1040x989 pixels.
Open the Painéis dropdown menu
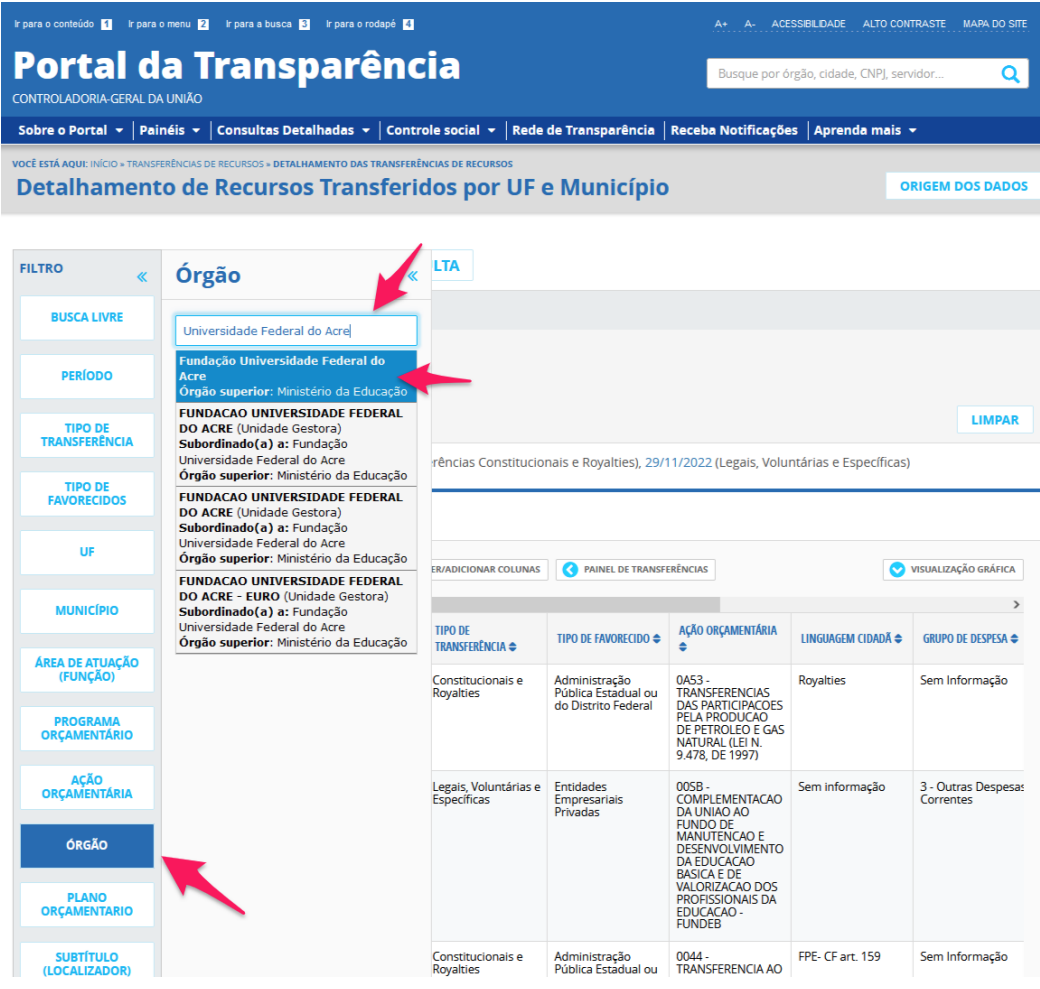click(170, 130)
